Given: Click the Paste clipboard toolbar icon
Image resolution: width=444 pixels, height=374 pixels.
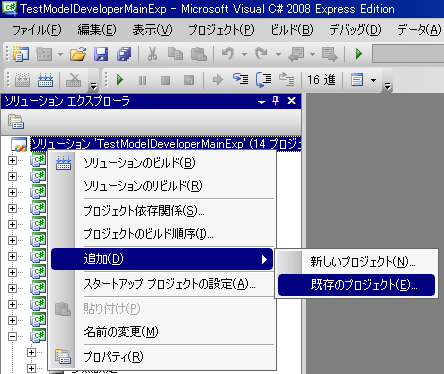Looking at the screenshot, I should click(x=199, y=54).
